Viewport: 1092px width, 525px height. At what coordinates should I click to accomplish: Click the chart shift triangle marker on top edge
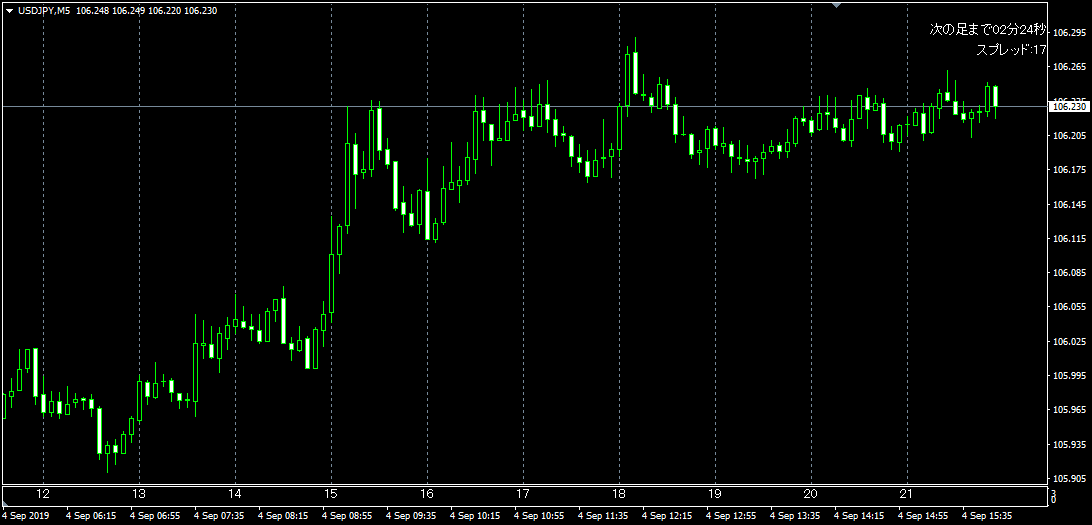838,5
